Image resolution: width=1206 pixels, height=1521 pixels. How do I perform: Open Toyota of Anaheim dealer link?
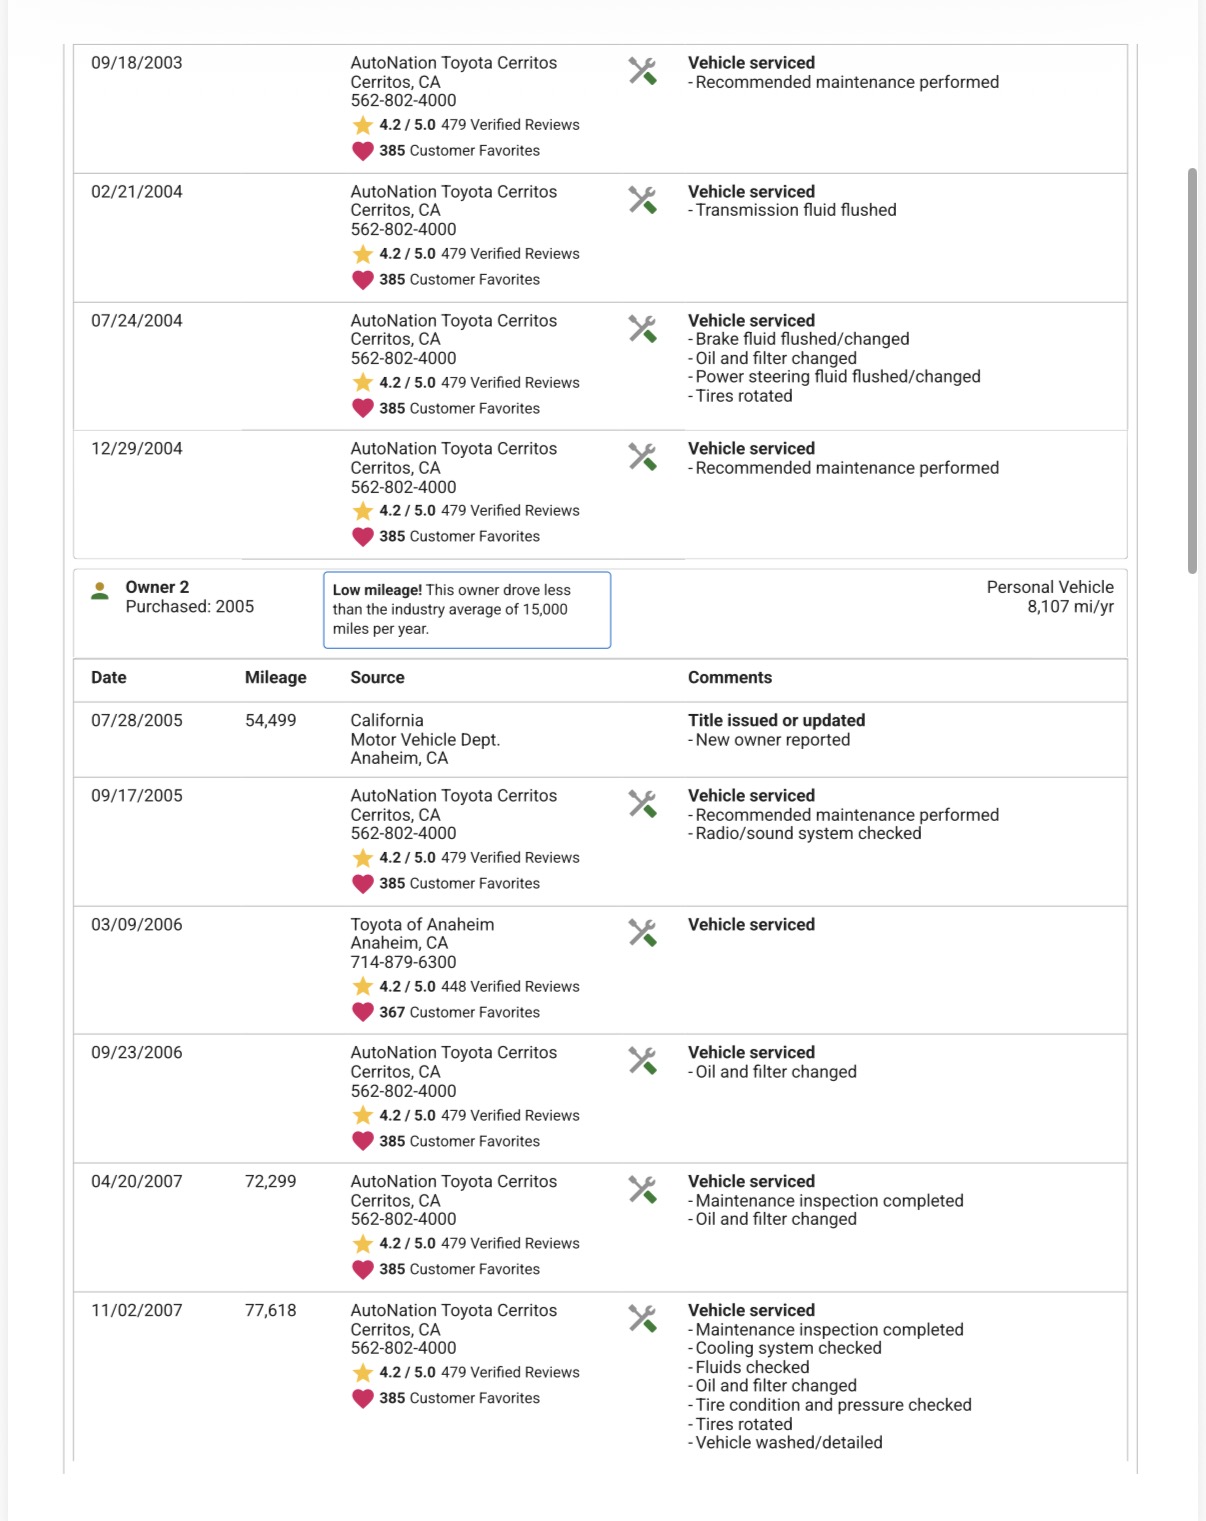pos(422,925)
